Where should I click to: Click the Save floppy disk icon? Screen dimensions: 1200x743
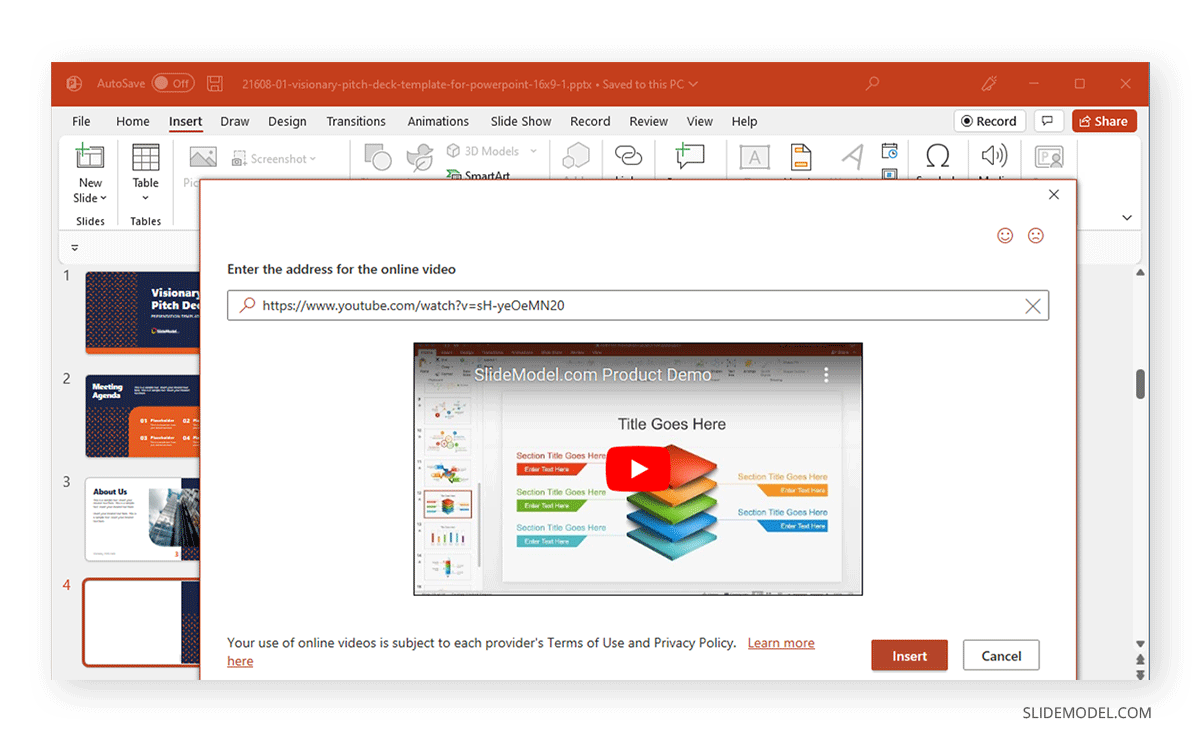(x=214, y=84)
